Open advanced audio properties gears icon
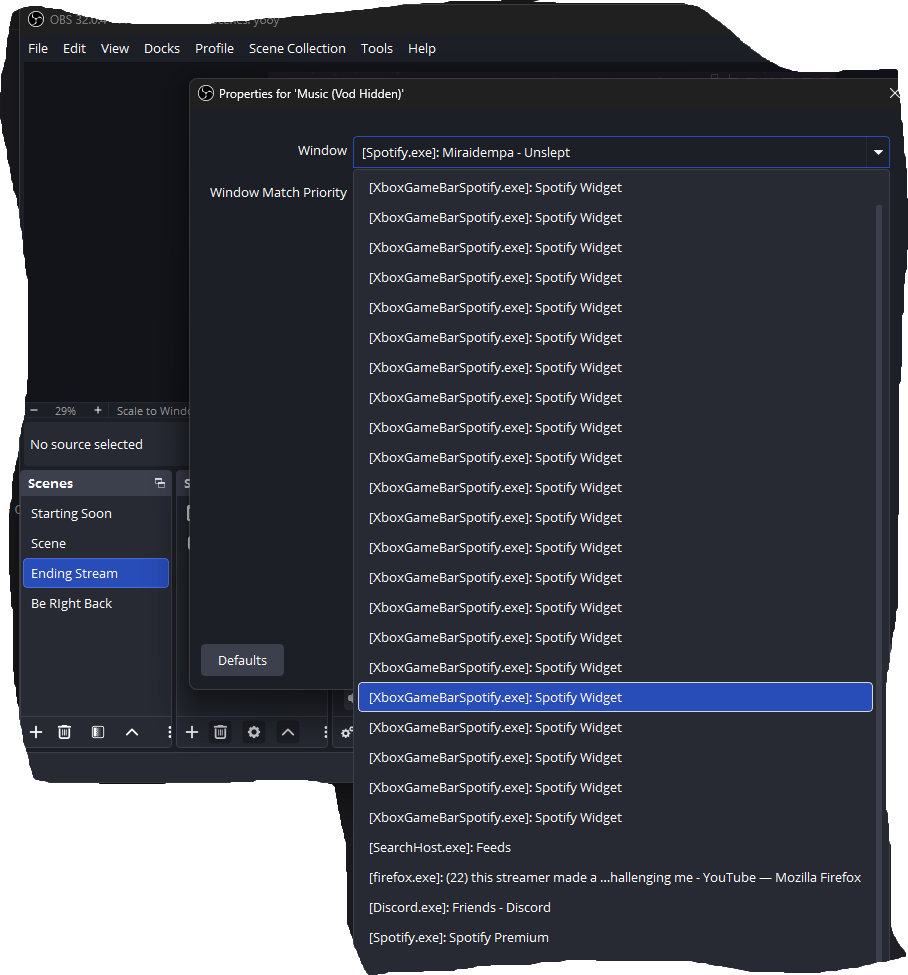The image size is (908, 975). click(347, 732)
